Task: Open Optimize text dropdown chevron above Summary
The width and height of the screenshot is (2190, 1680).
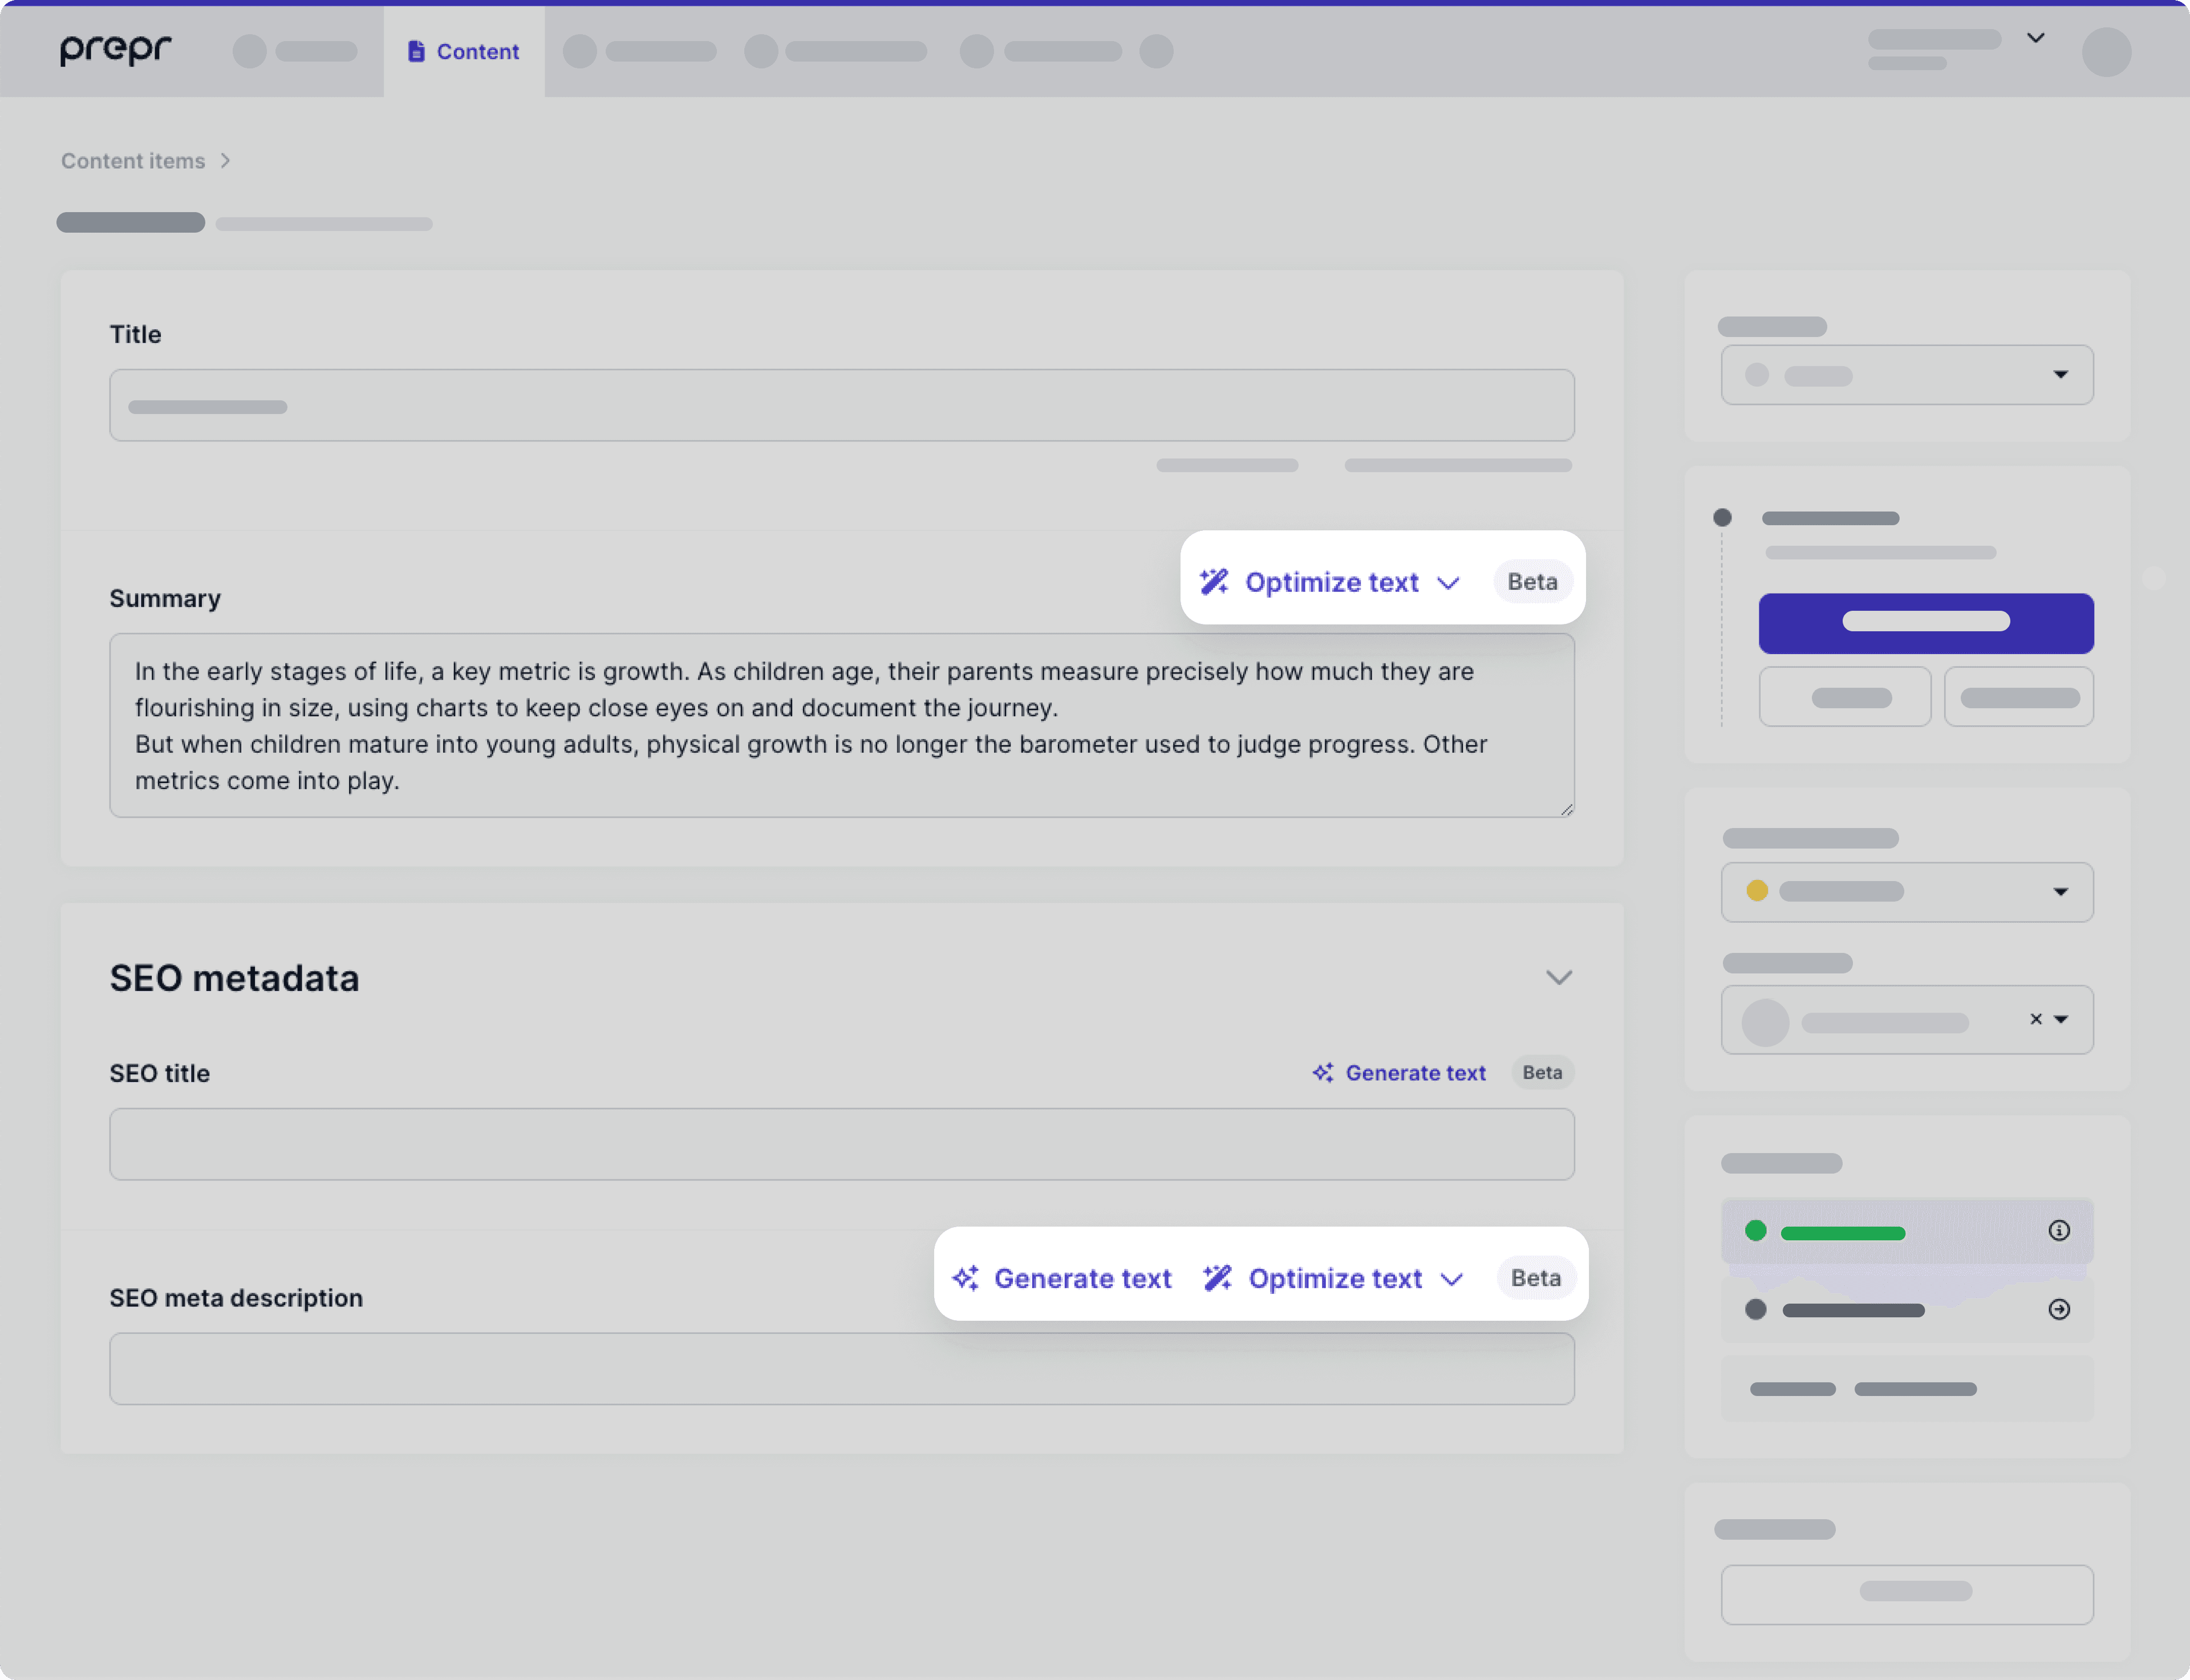Action: click(x=1448, y=582)
